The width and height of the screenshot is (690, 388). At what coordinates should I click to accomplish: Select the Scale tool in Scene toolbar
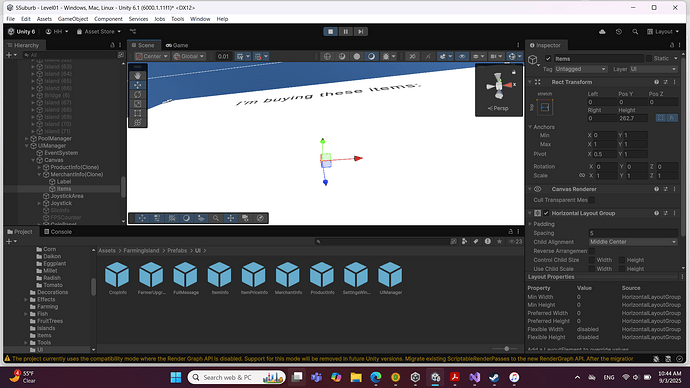(137, 104)
